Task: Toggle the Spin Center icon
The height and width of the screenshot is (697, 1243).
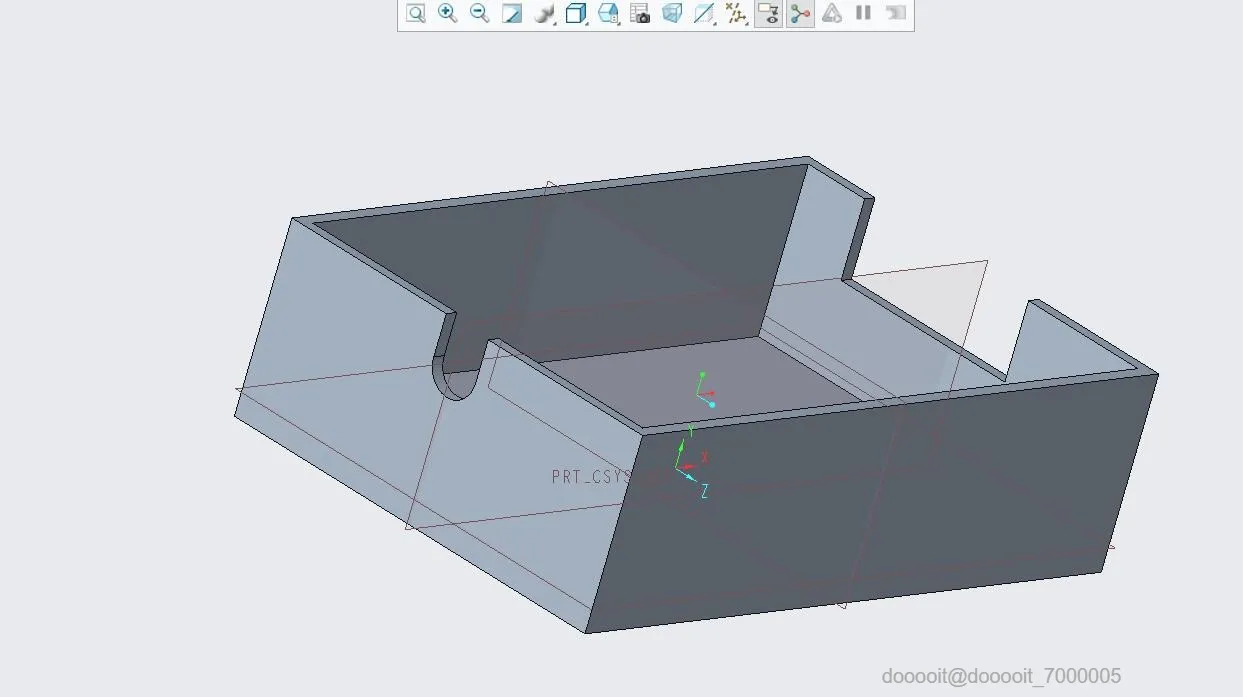Action: (x=800, y=14)
